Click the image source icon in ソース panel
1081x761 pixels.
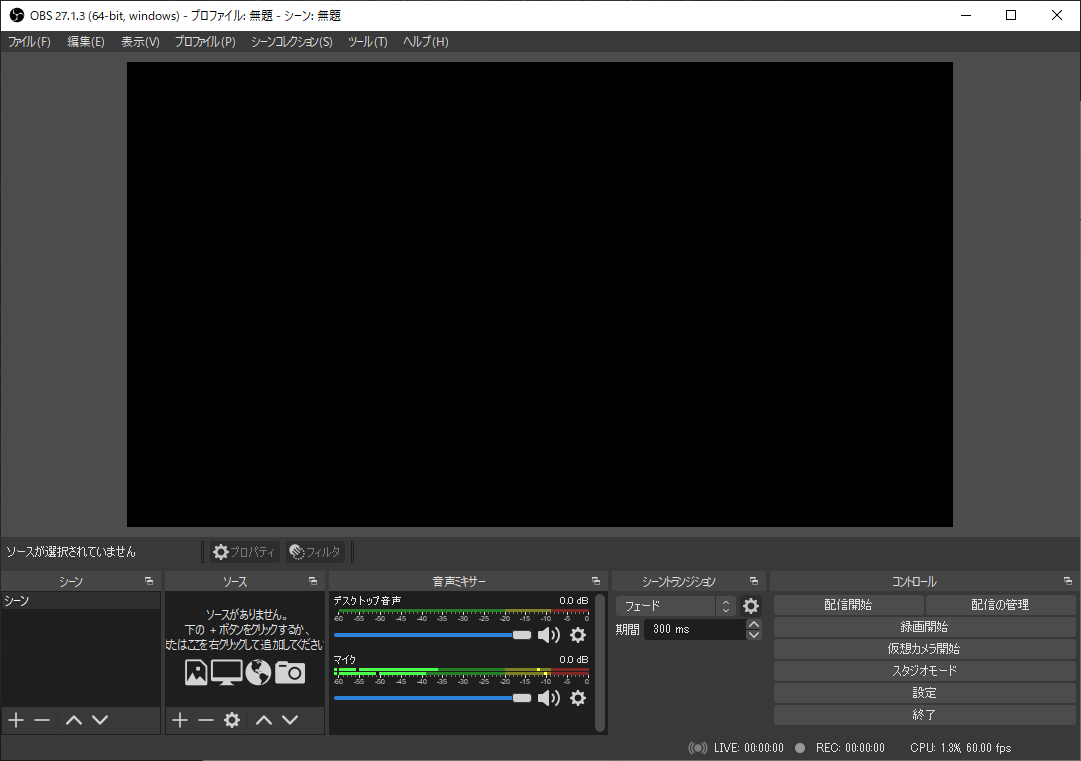click(196, 672)
